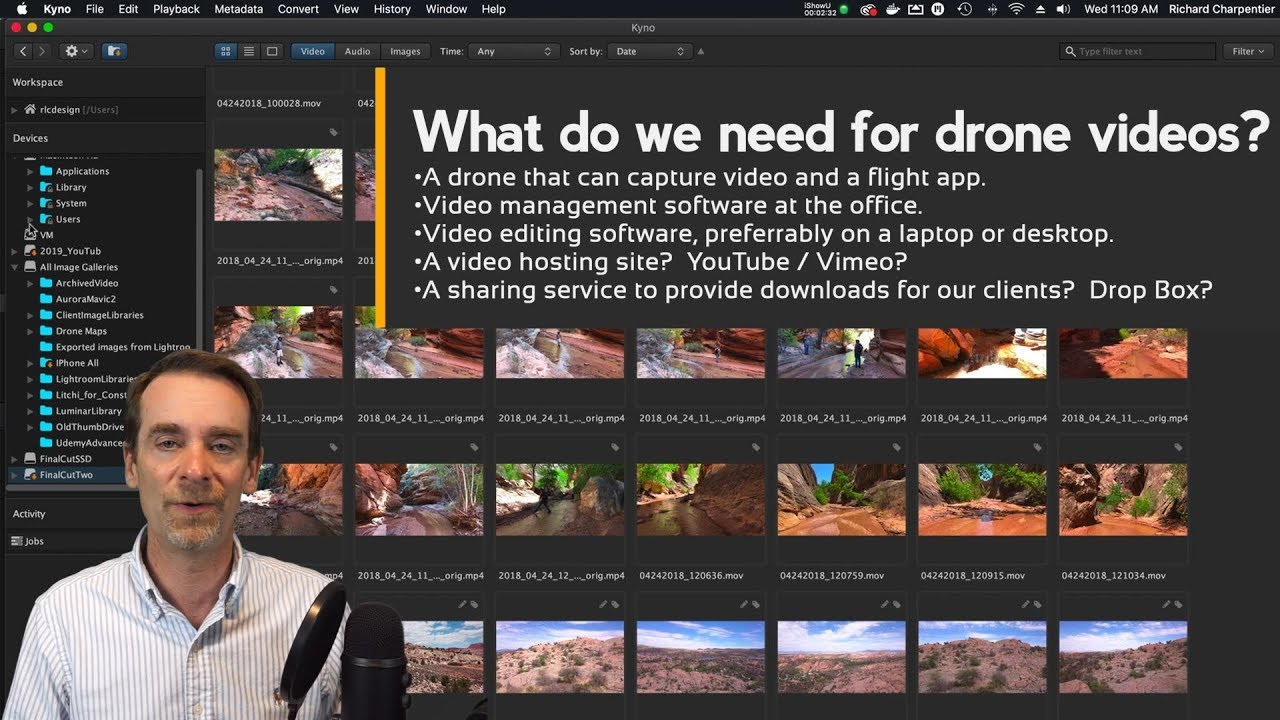Toggle the Images media filter

click(x=405, y=51)
